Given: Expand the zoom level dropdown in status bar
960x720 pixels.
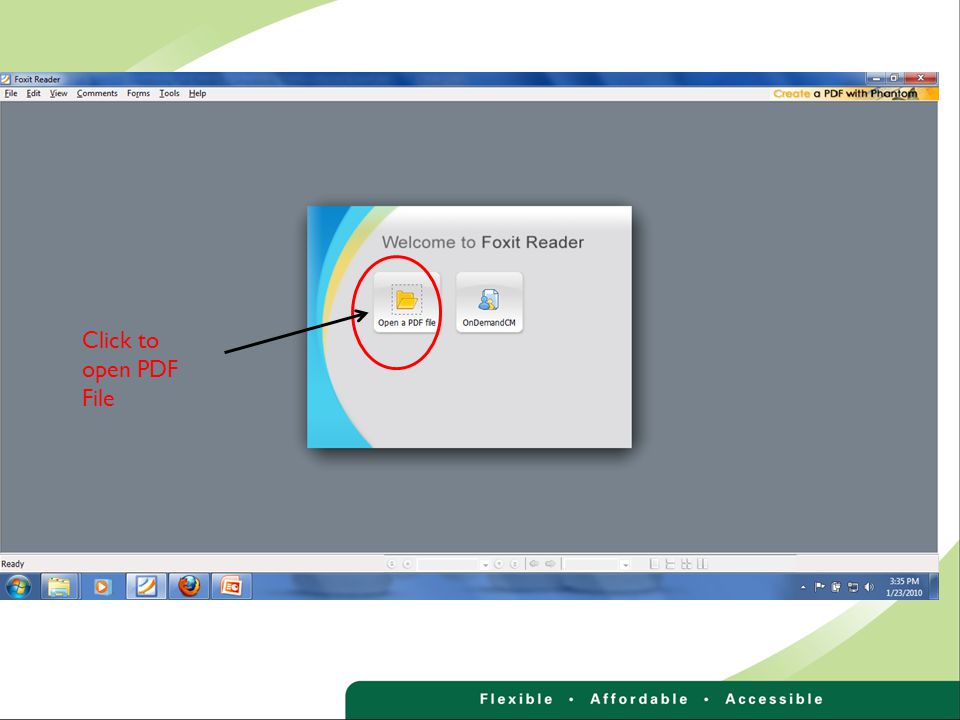Looking at the screenshot, I should [625, 564].
